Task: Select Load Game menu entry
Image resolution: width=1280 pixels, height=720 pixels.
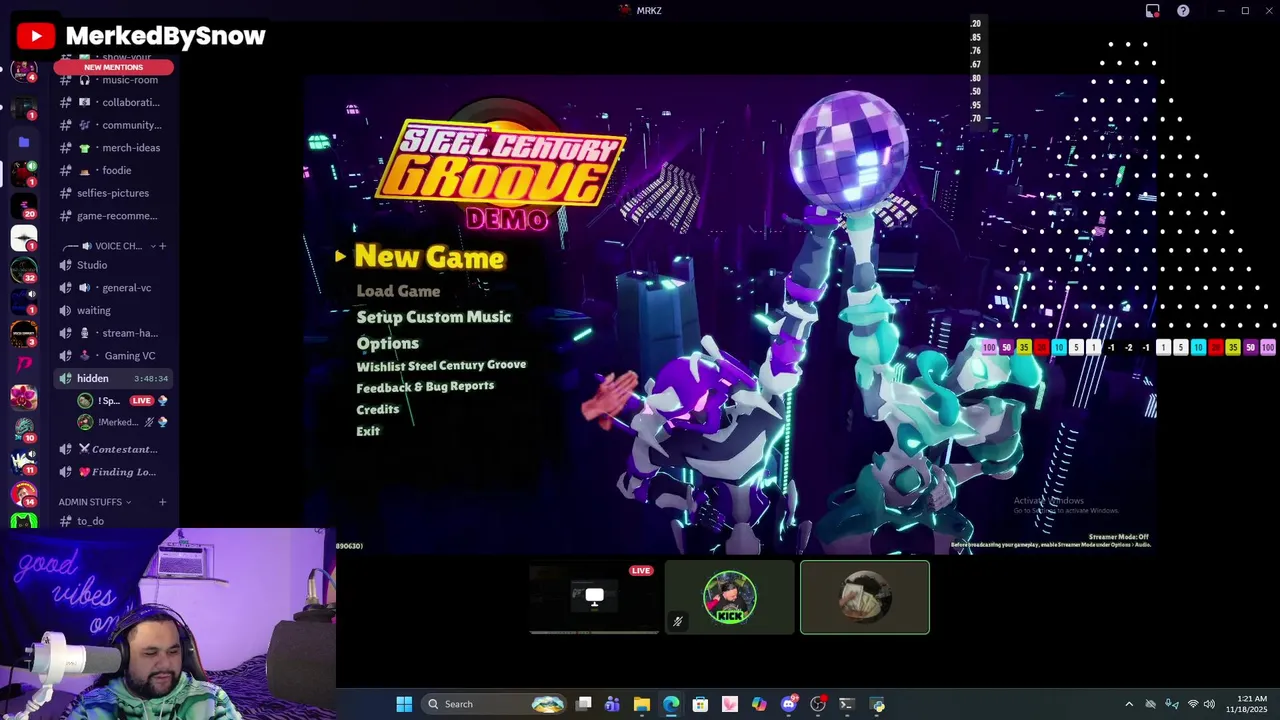Action: pos(398,291)
